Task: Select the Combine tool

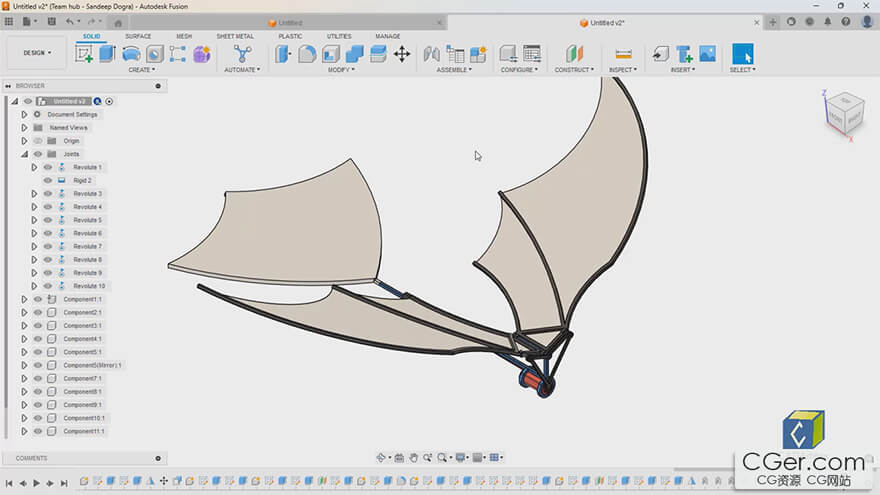Action: tap(354, 54)
